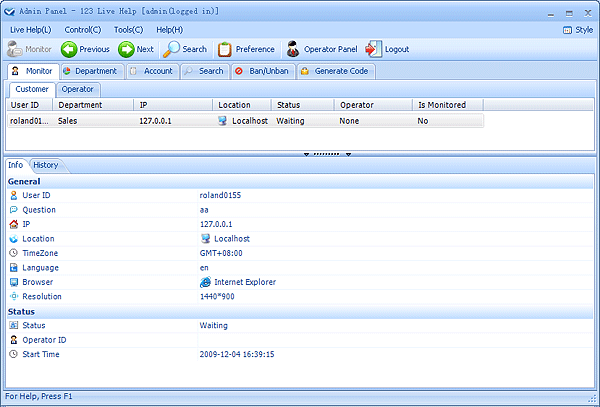Select the Account tab
The height and width of the screenshot is (407, 600).
coord(152,71)
